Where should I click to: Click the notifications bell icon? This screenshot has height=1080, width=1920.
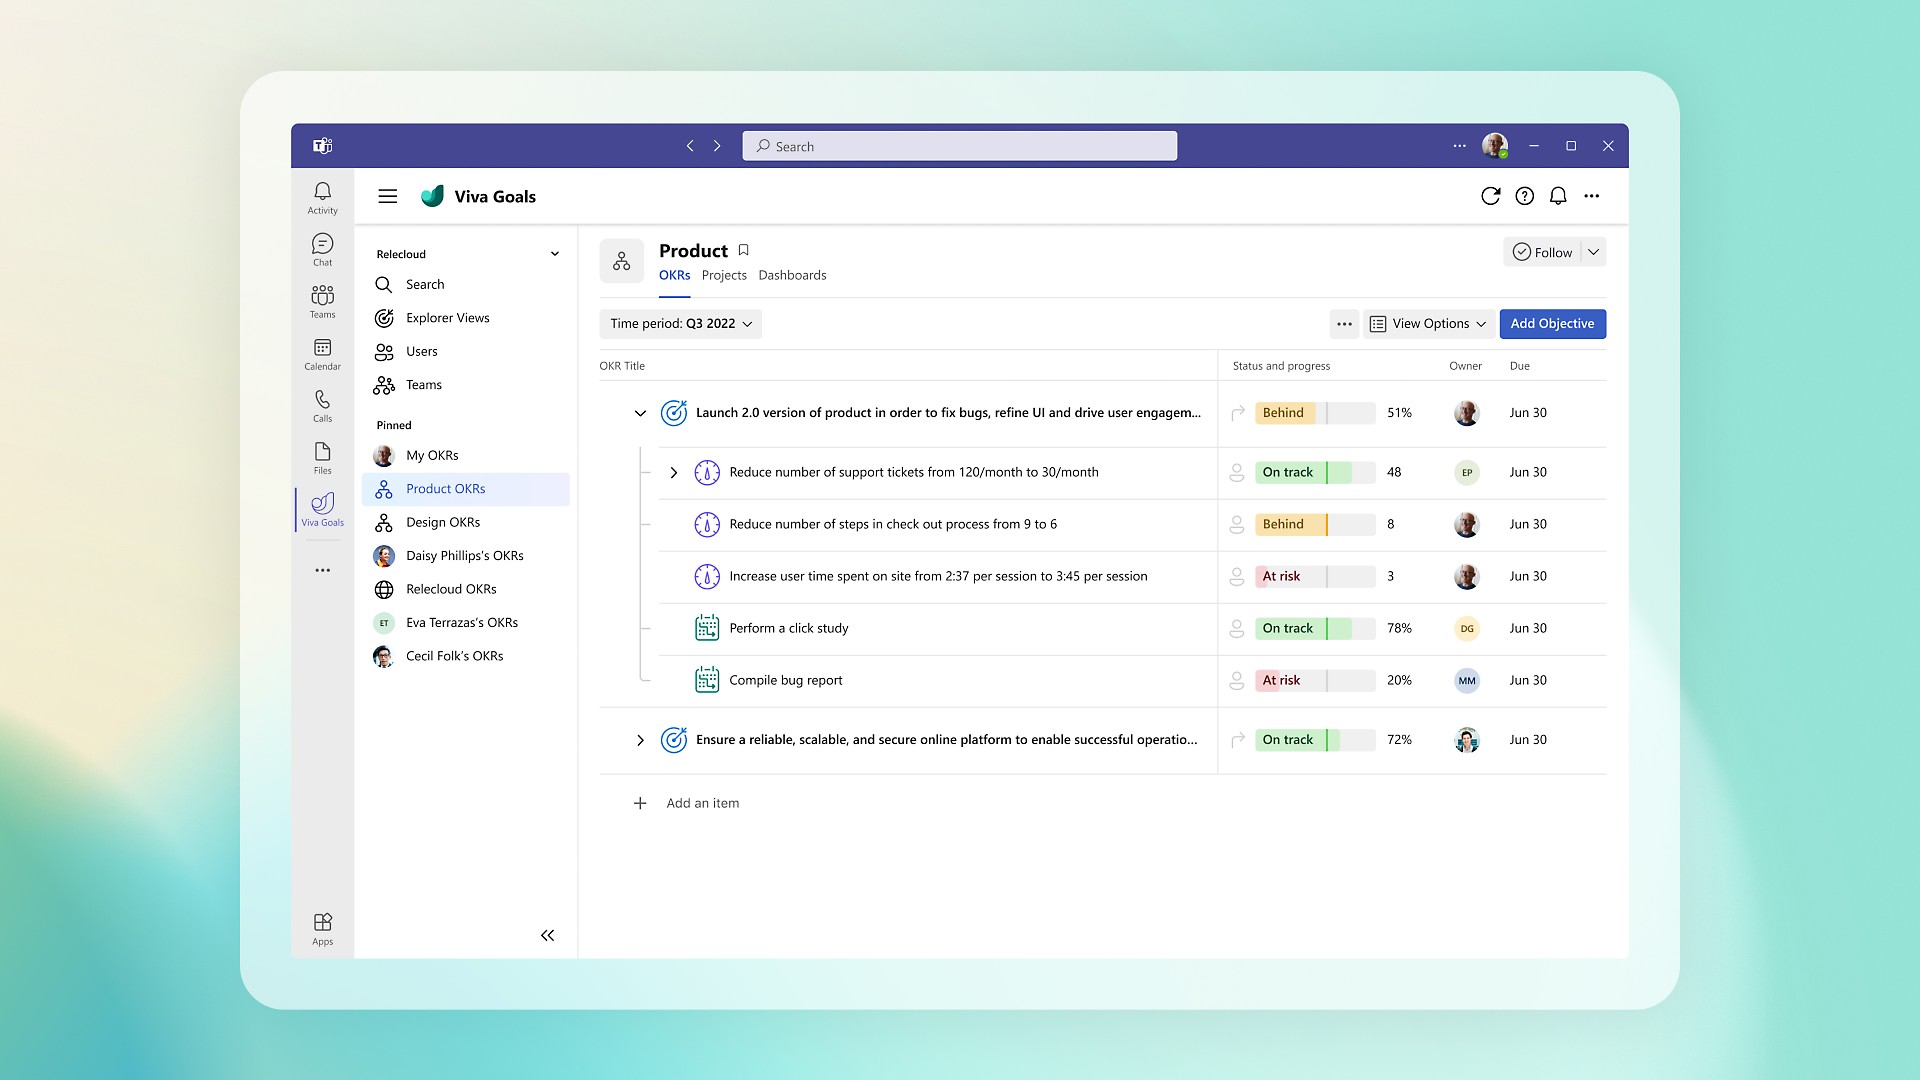tap(1559, 195)
